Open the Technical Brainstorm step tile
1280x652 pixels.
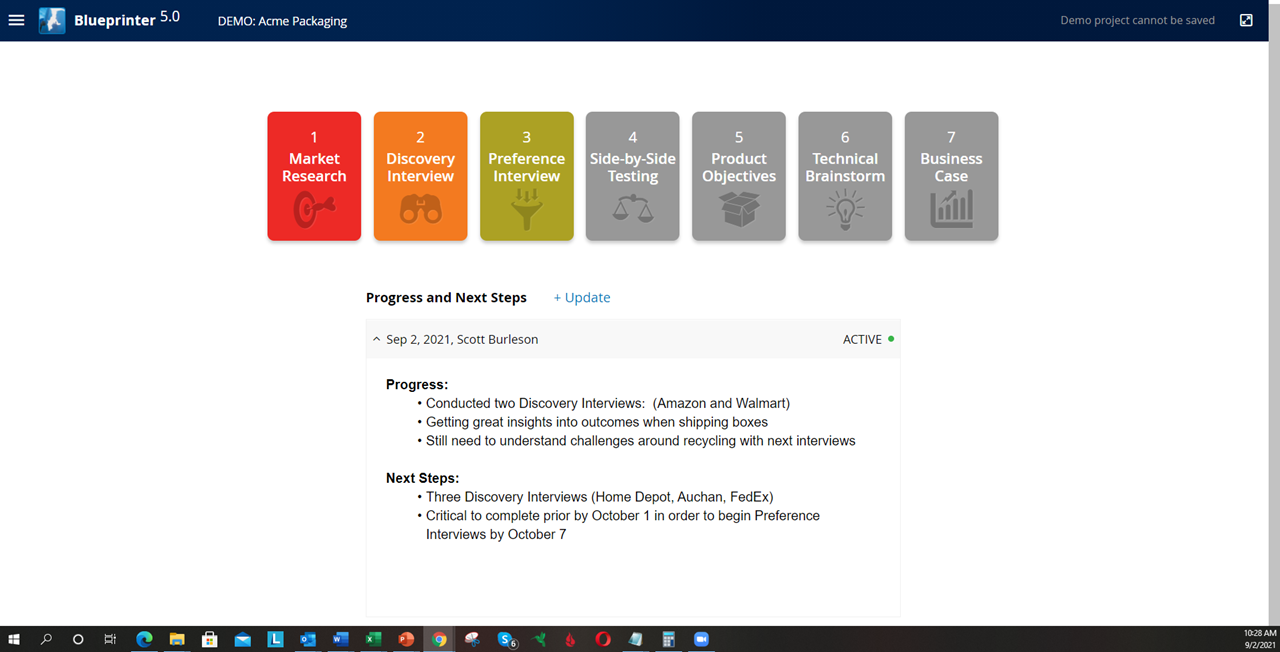coord(845,176)
